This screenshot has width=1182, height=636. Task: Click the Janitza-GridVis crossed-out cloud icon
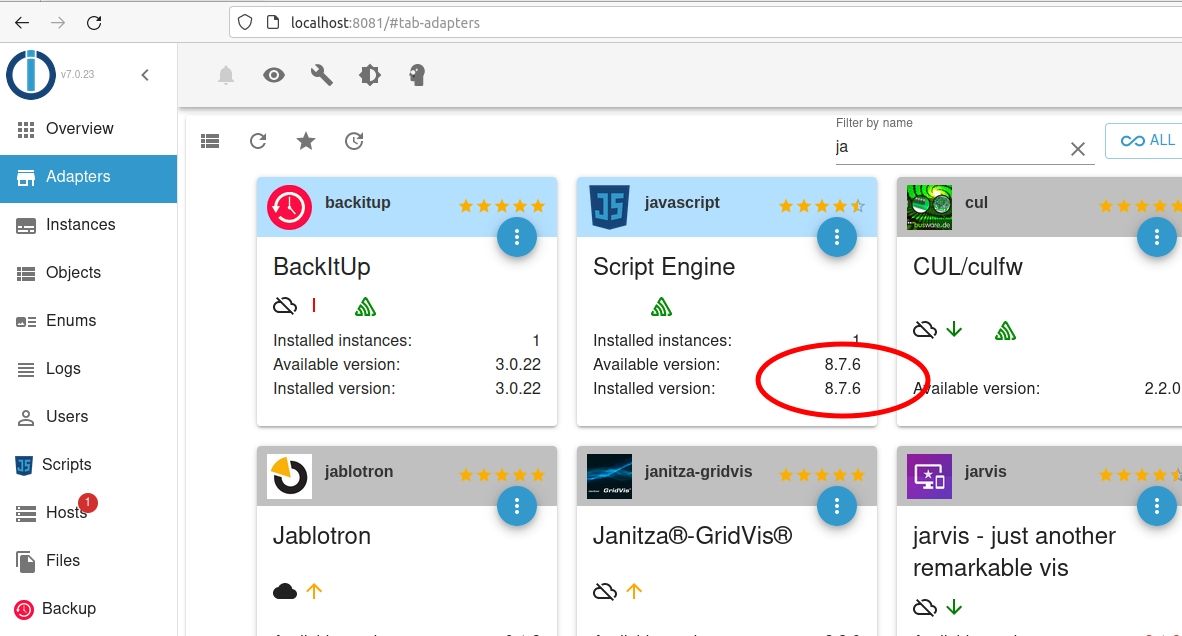(605, 592)
